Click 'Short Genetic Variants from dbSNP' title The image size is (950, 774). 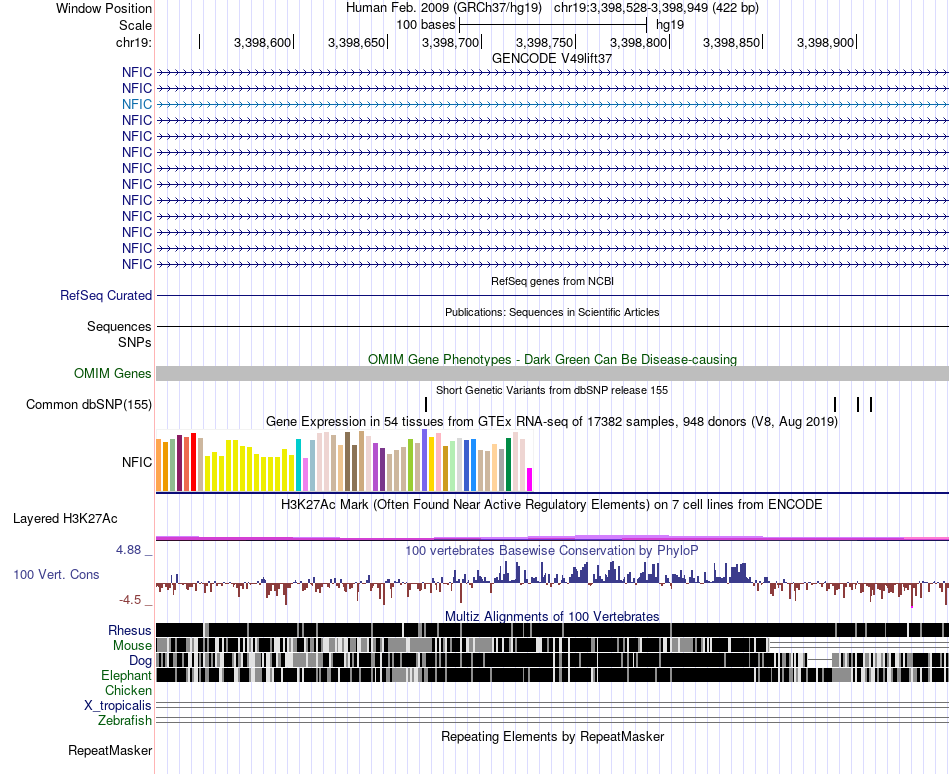[552, 390]
